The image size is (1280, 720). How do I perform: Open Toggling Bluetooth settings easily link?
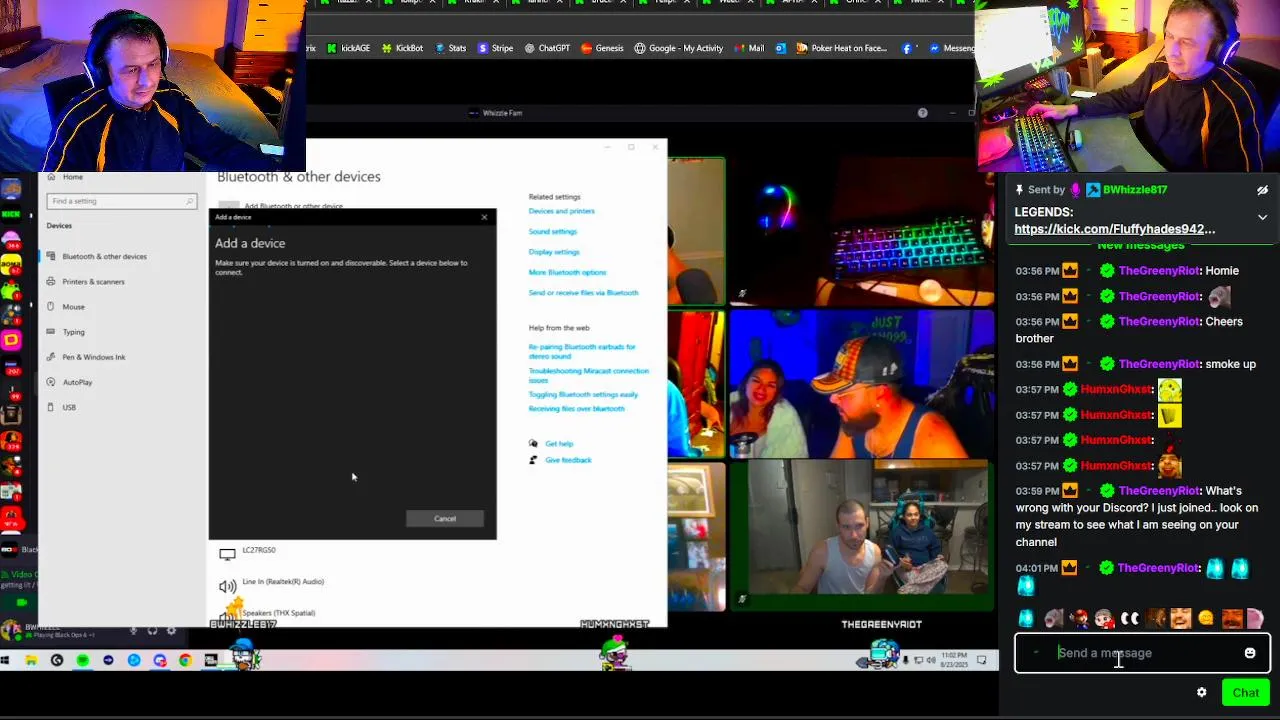(583, 394)
